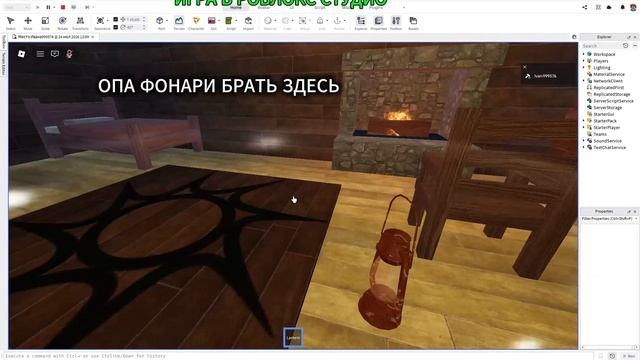Select the Select tool in the toolbar
Image resolution: width=640 pixels, height=360 pixels.
[11, 22]
